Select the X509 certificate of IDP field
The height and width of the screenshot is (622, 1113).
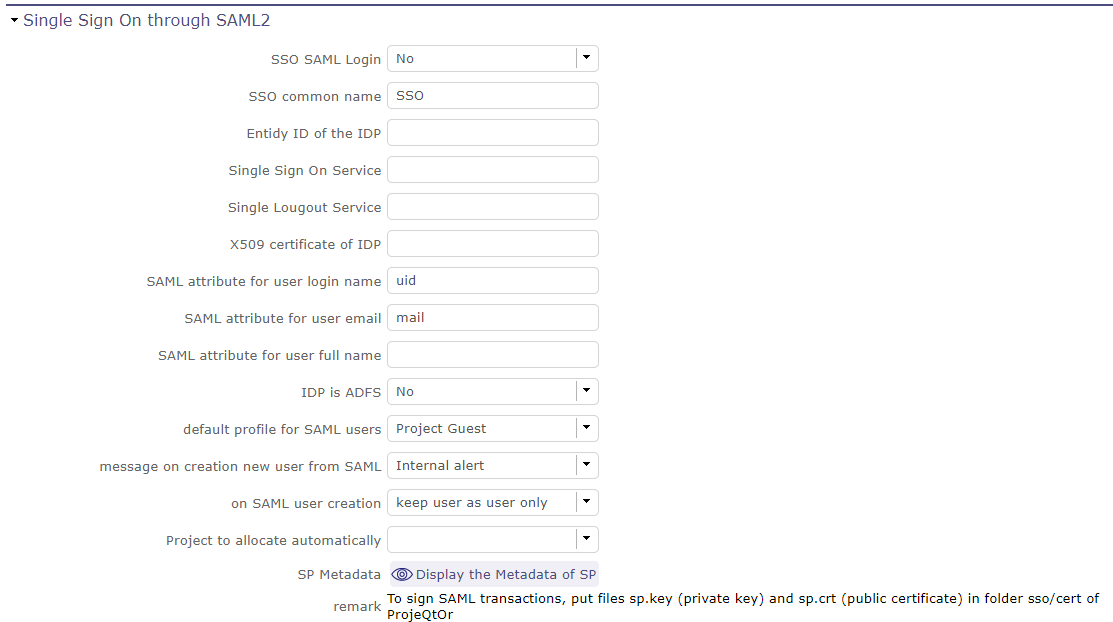coord(492,243)
